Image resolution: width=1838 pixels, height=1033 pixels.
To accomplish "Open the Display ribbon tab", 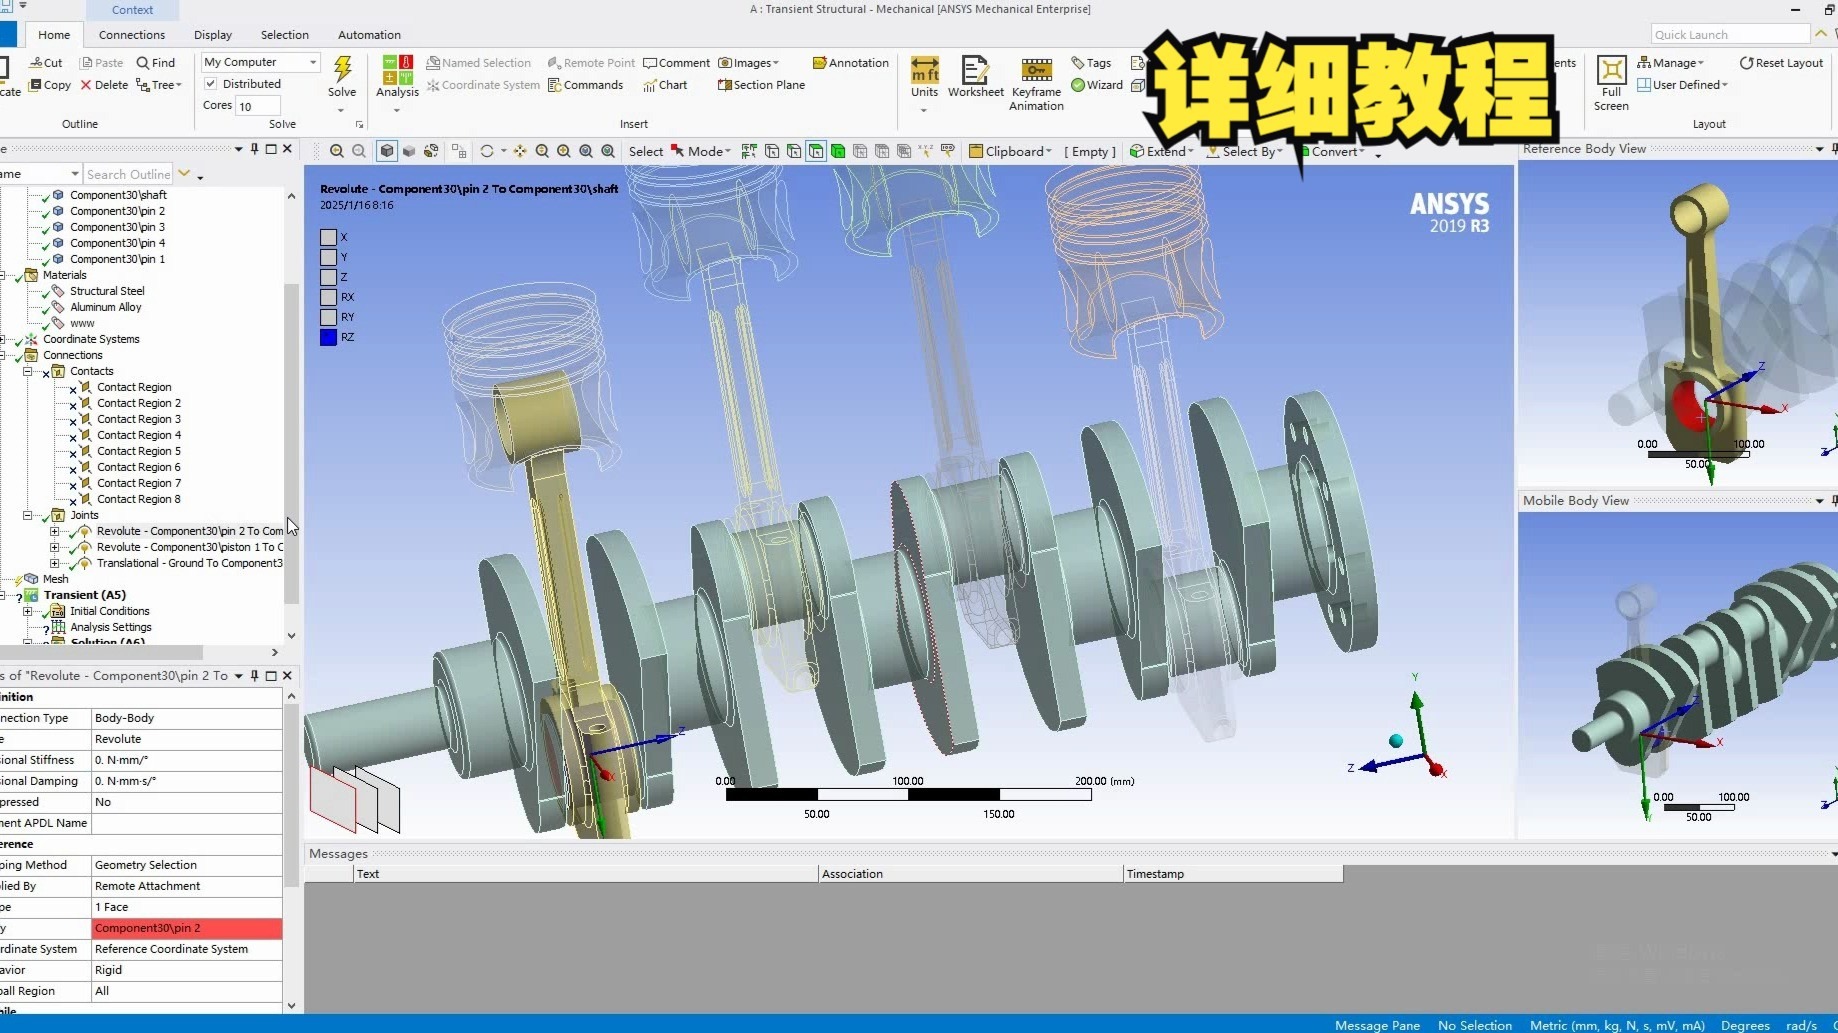I will [x=213, y=35].
